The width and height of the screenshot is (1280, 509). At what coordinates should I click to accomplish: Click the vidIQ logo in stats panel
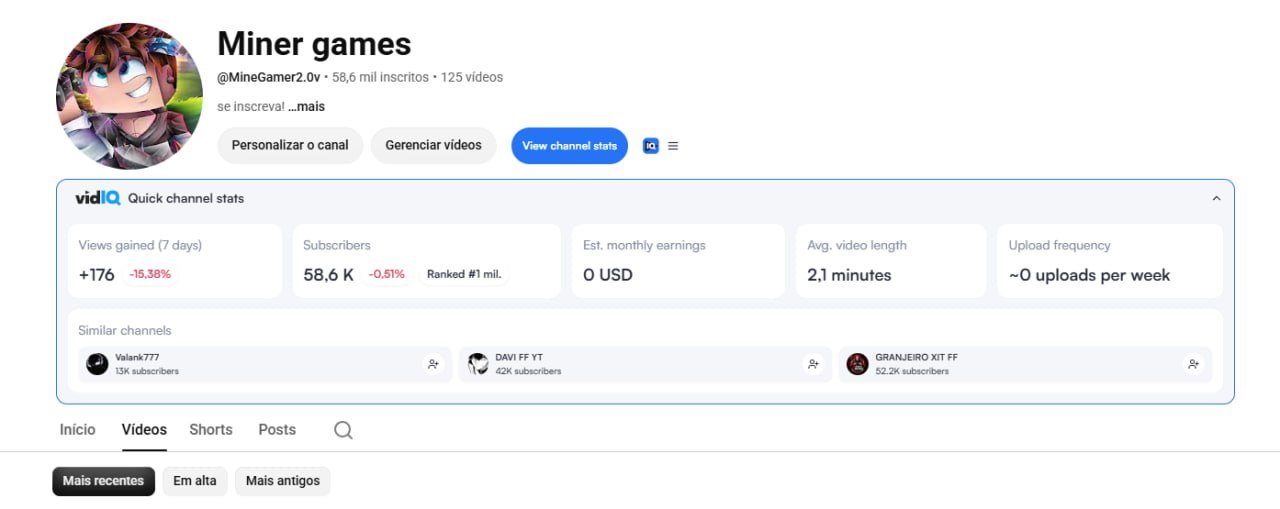pos(98,198)
